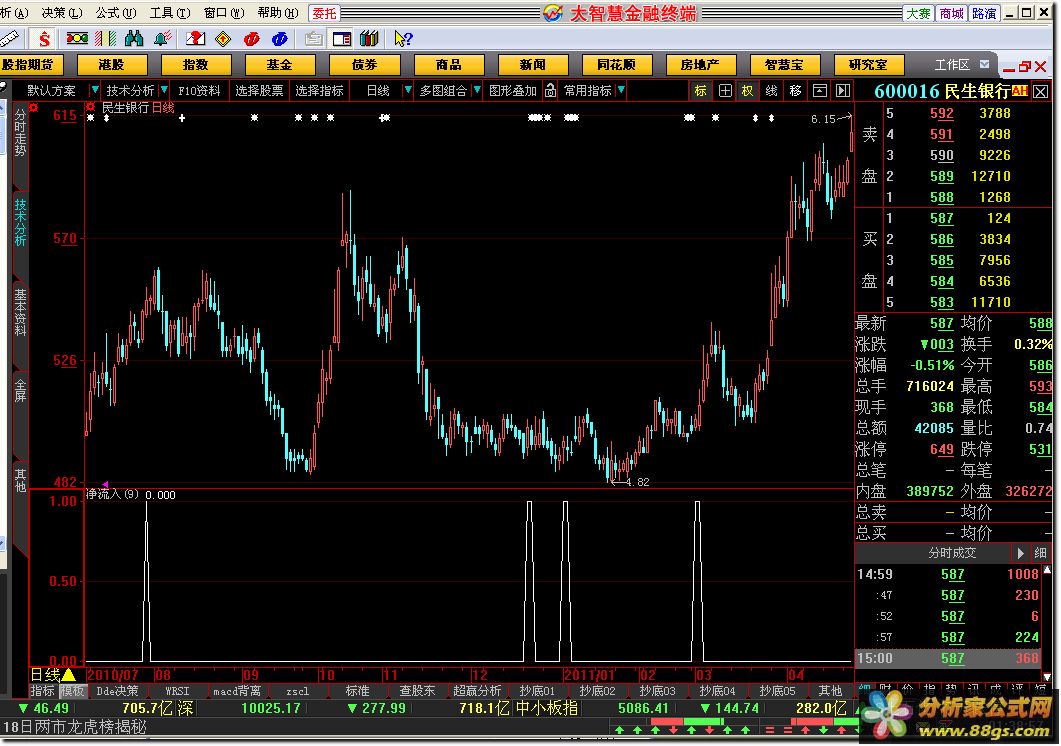Click the yellow diamond arrow icon
Image resolution: width=1061 pixels, height=746 pixels.
(x=223, y=39)
